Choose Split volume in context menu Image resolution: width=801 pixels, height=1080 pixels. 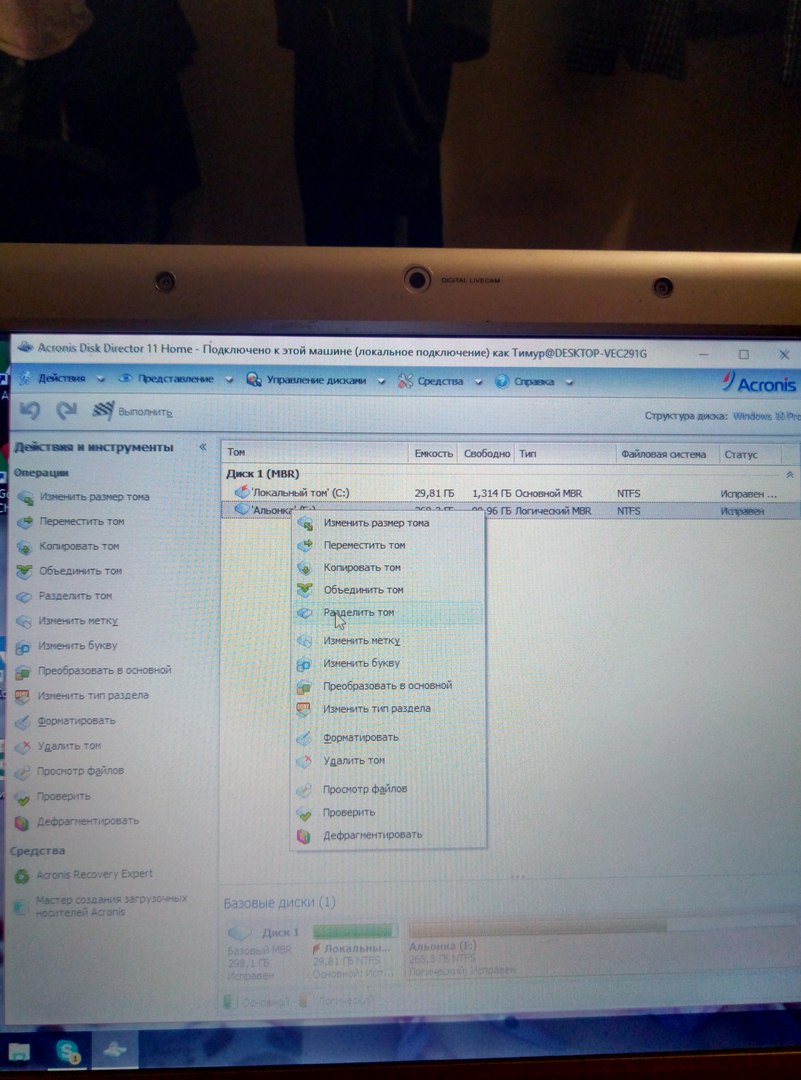(358, 613)
